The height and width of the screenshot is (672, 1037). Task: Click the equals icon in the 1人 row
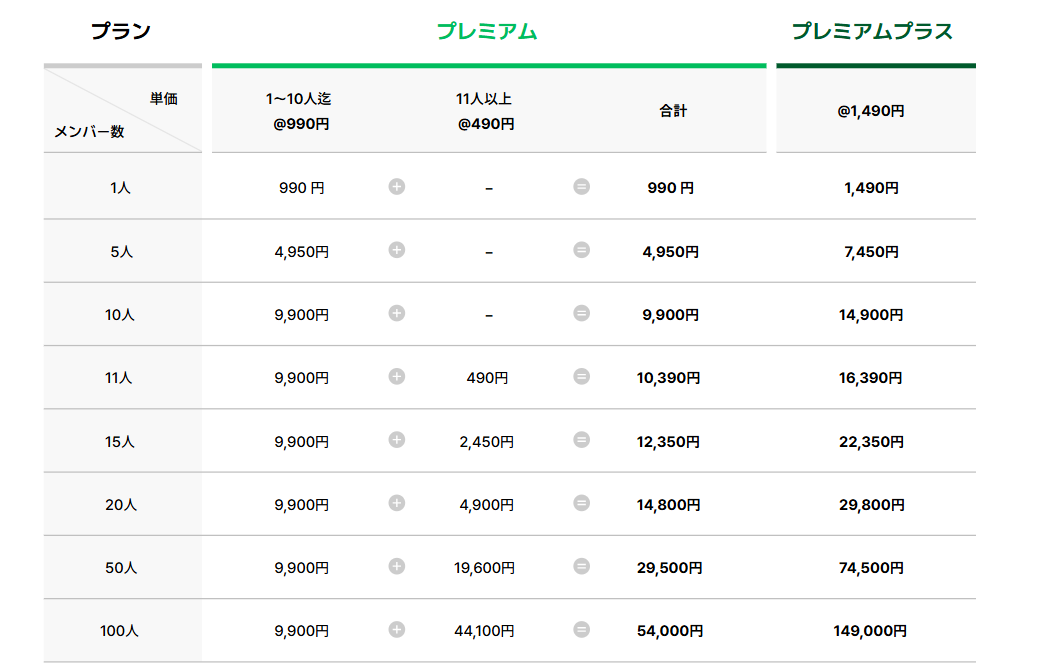tap(581, 187)
